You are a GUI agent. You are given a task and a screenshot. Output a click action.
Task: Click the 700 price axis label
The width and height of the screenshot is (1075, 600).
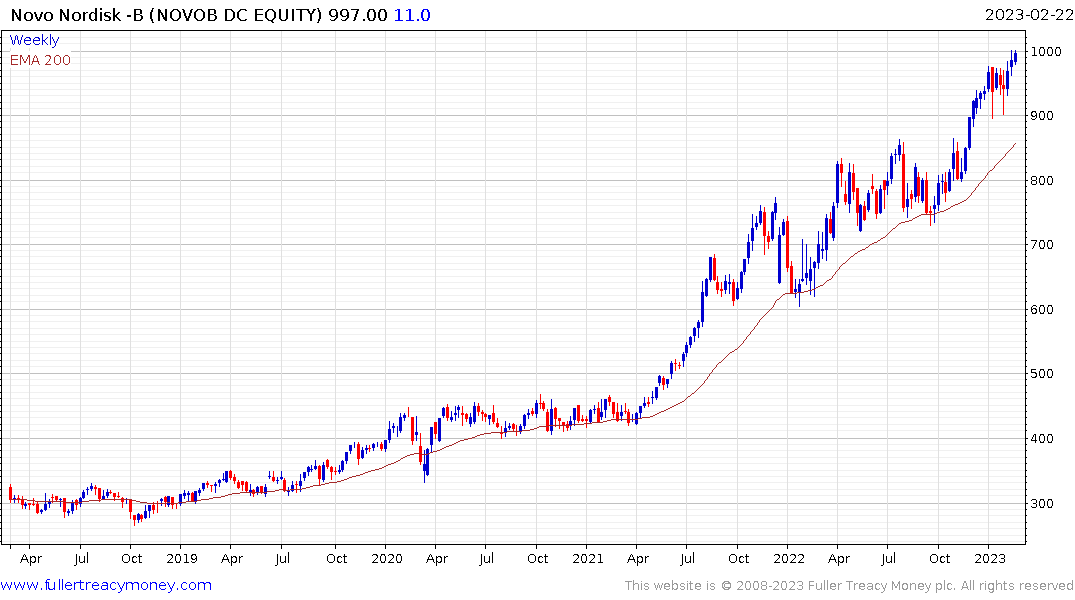click(x=1042, y=245)
